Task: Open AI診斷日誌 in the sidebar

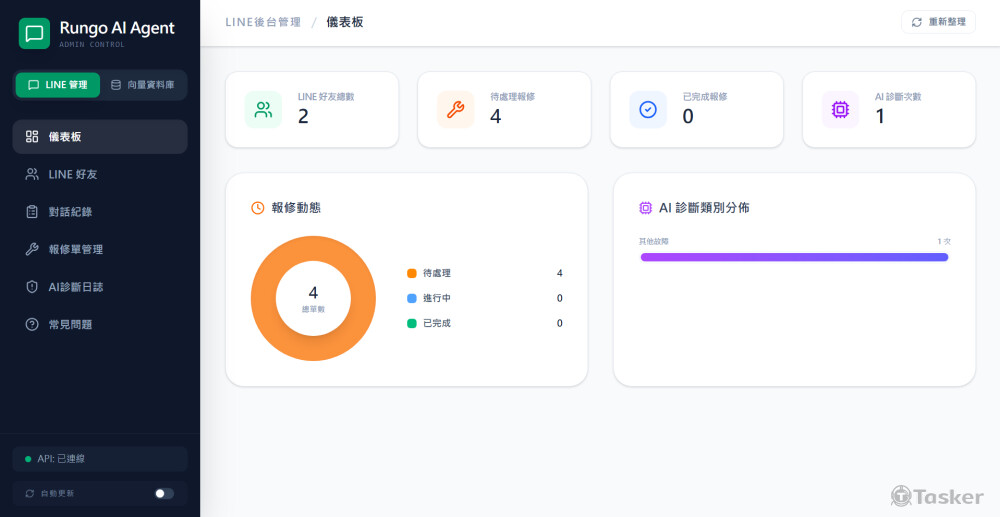Action: (x=100, y=287)
